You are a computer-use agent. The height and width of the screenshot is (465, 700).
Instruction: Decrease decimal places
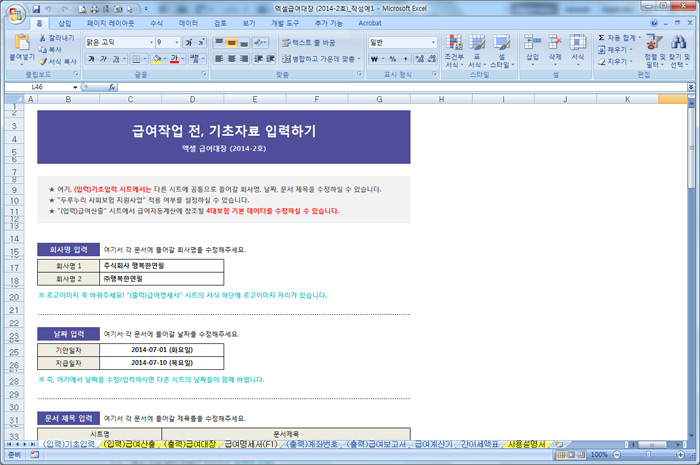(x=431, y=59)
